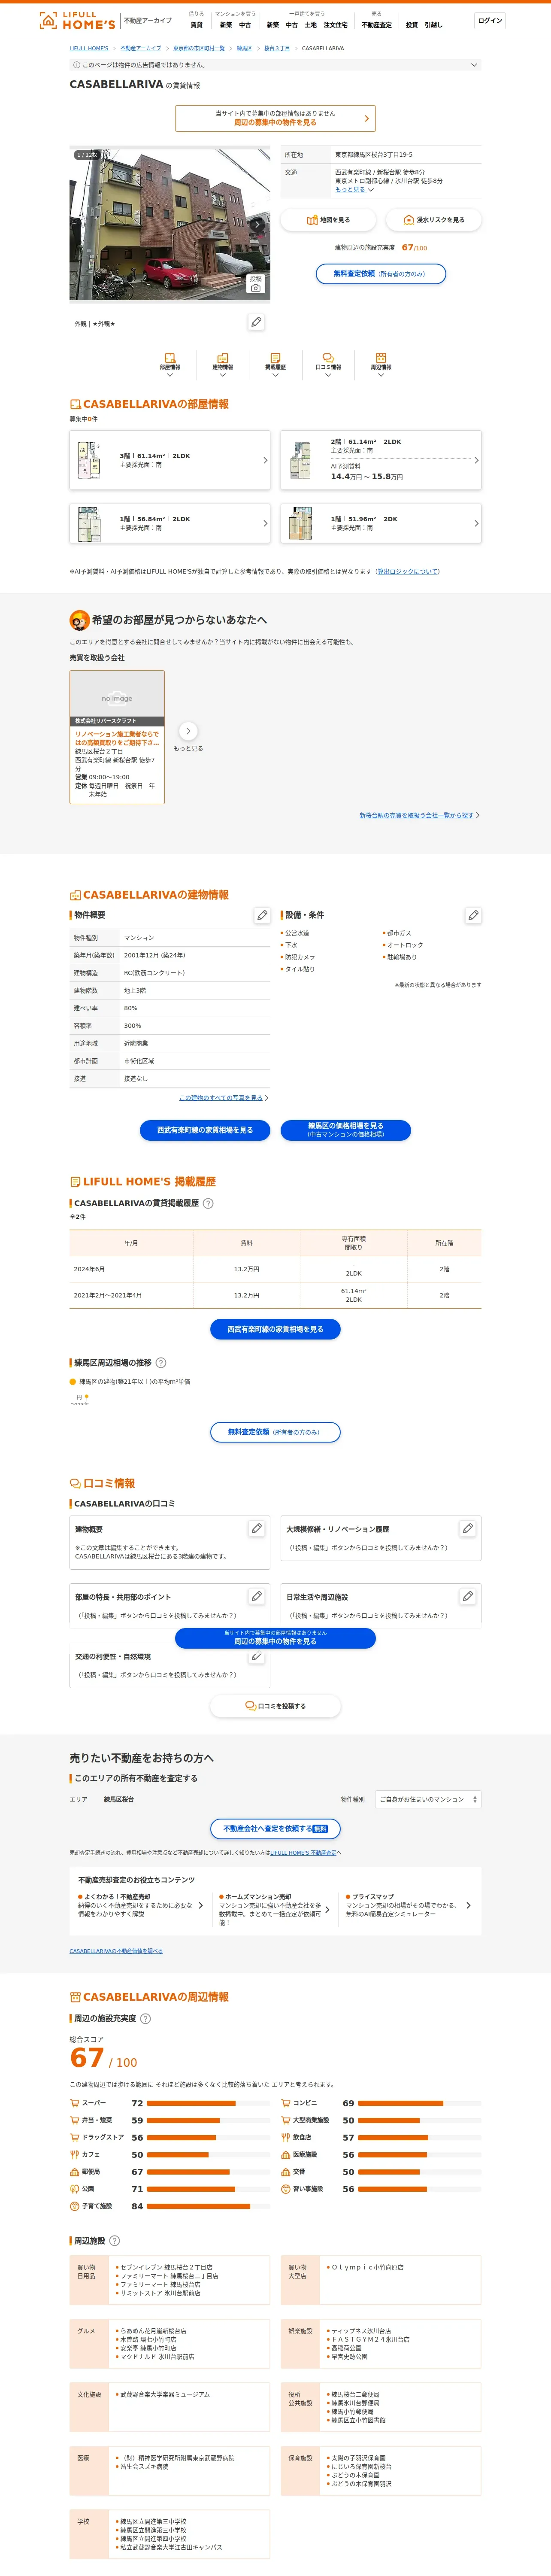Screen dimensions: 551x2576
Task: Edit 設備・条件 with pencil icon
Action: [473, 915]
